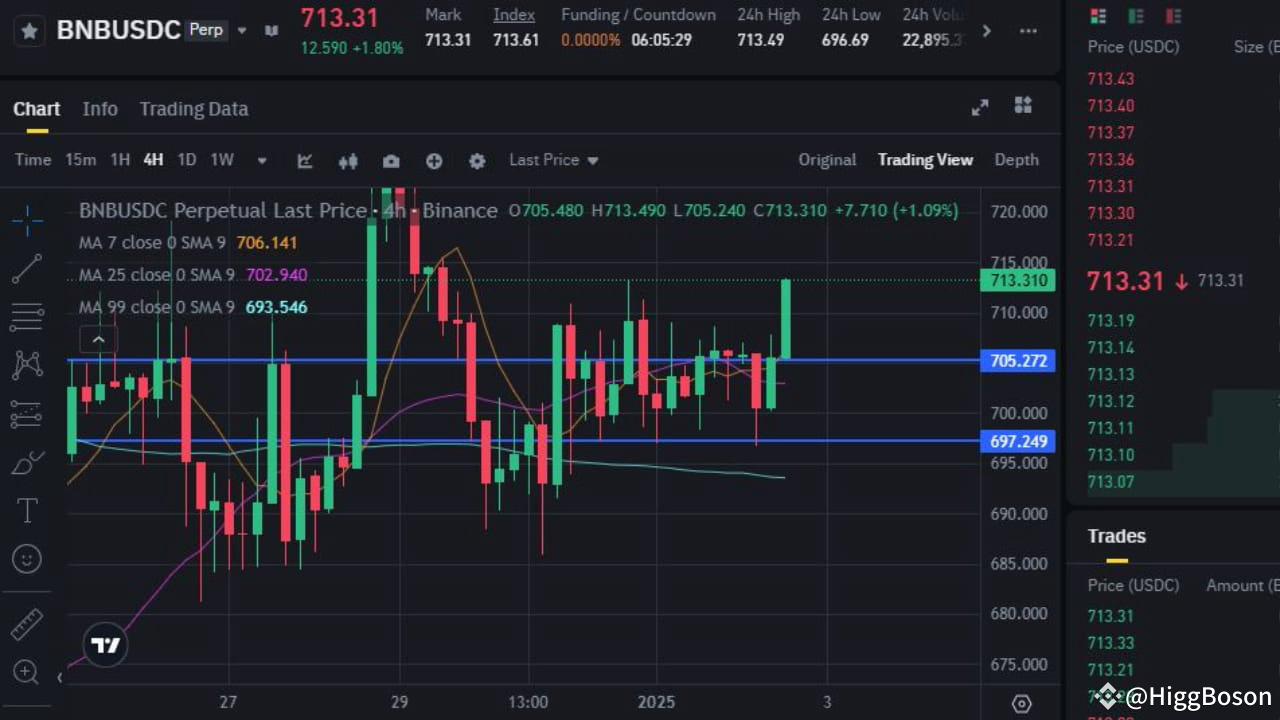Open the Last Price dropdown
Screen dimensions: 1280x720
[553, 160]
